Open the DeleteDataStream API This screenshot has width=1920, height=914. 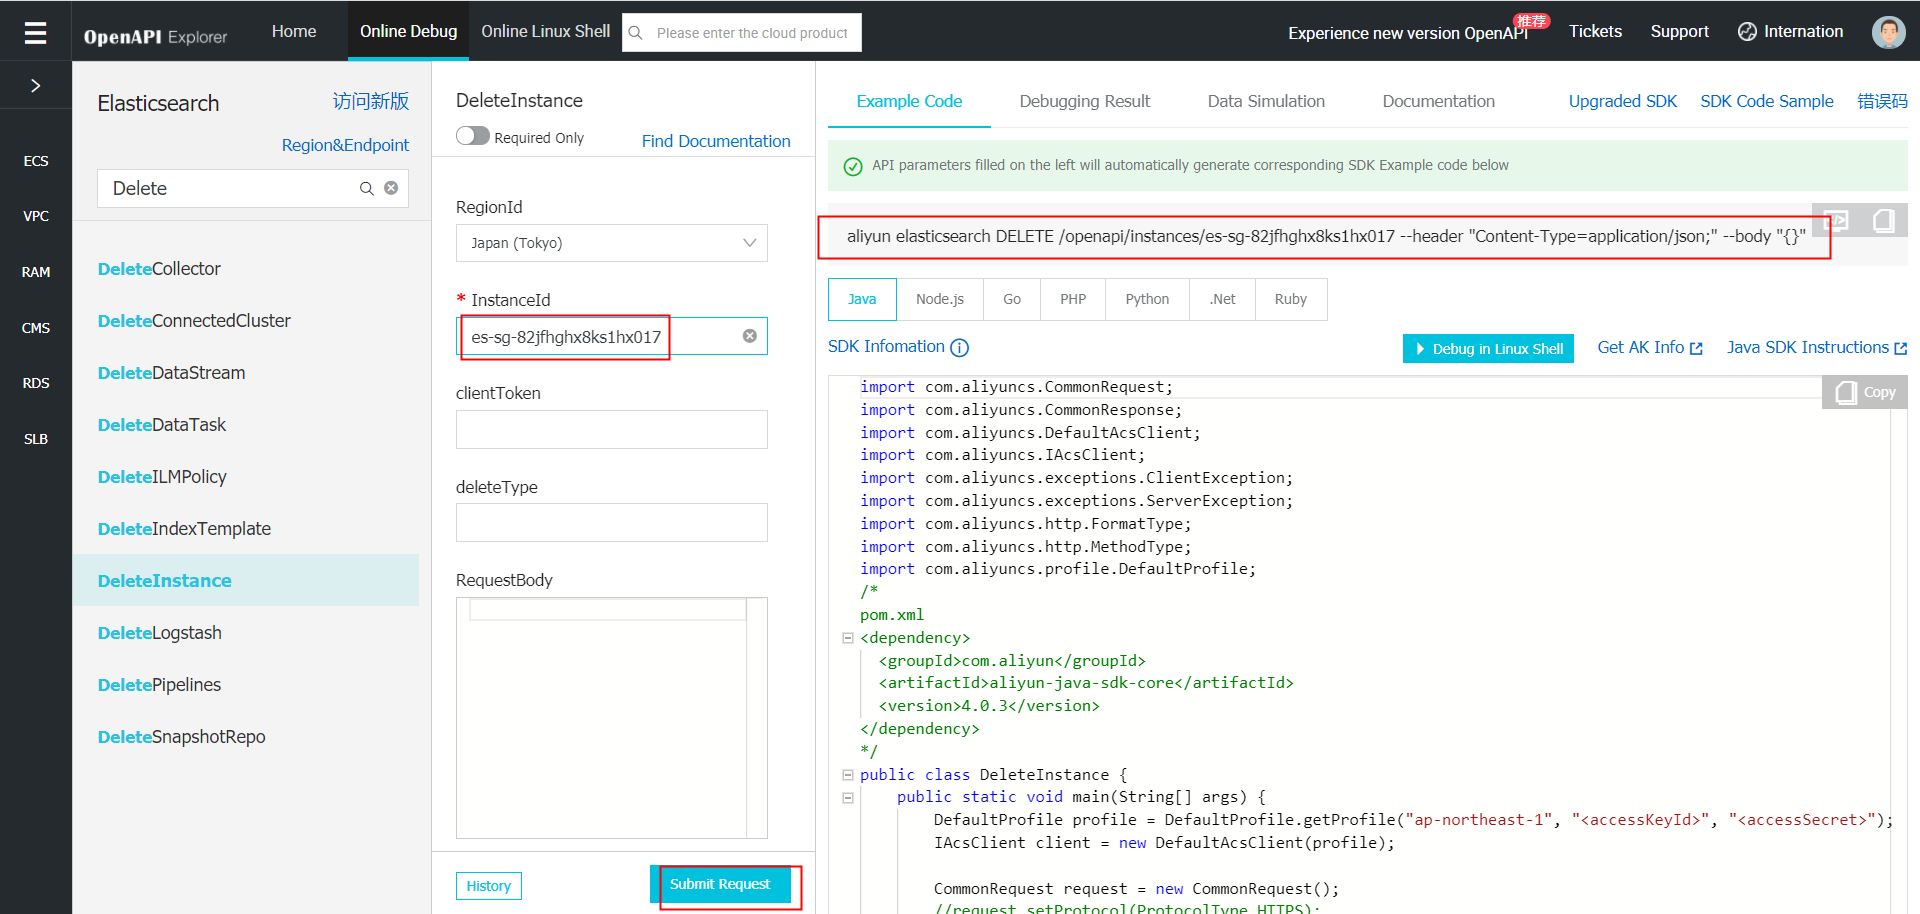(x=171, y=373)
